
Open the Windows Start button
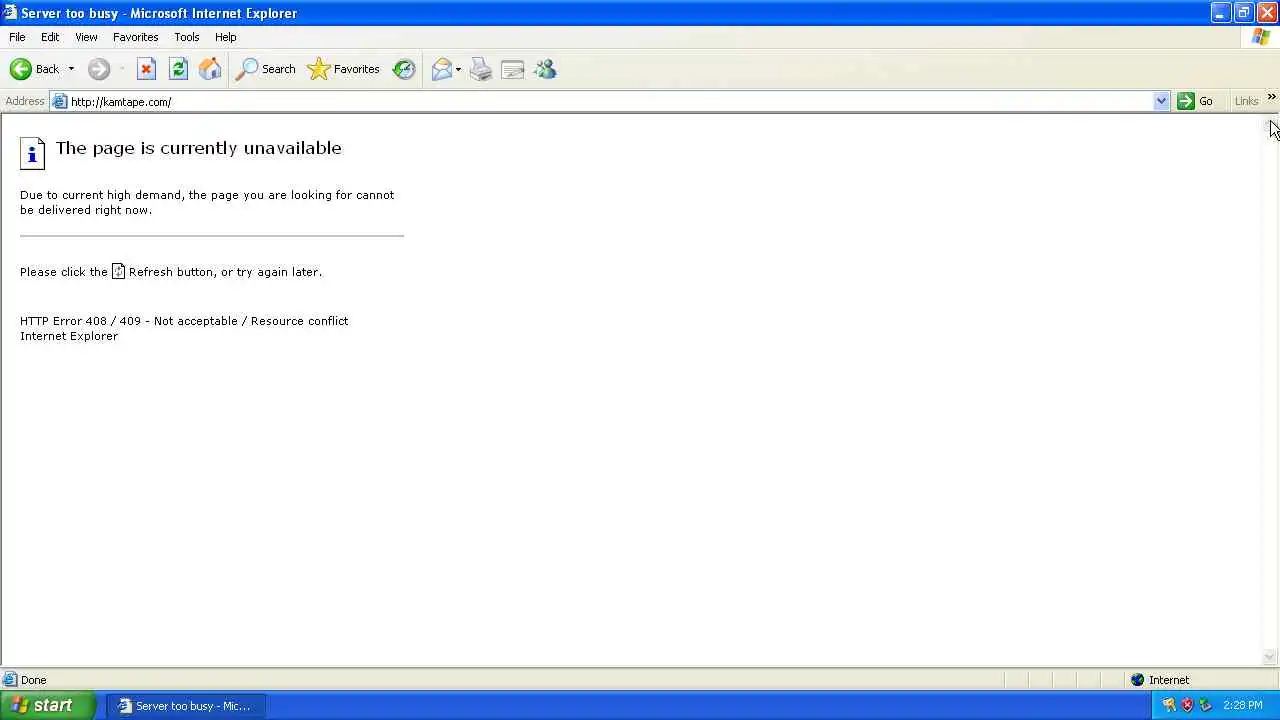tap(48, 705)
